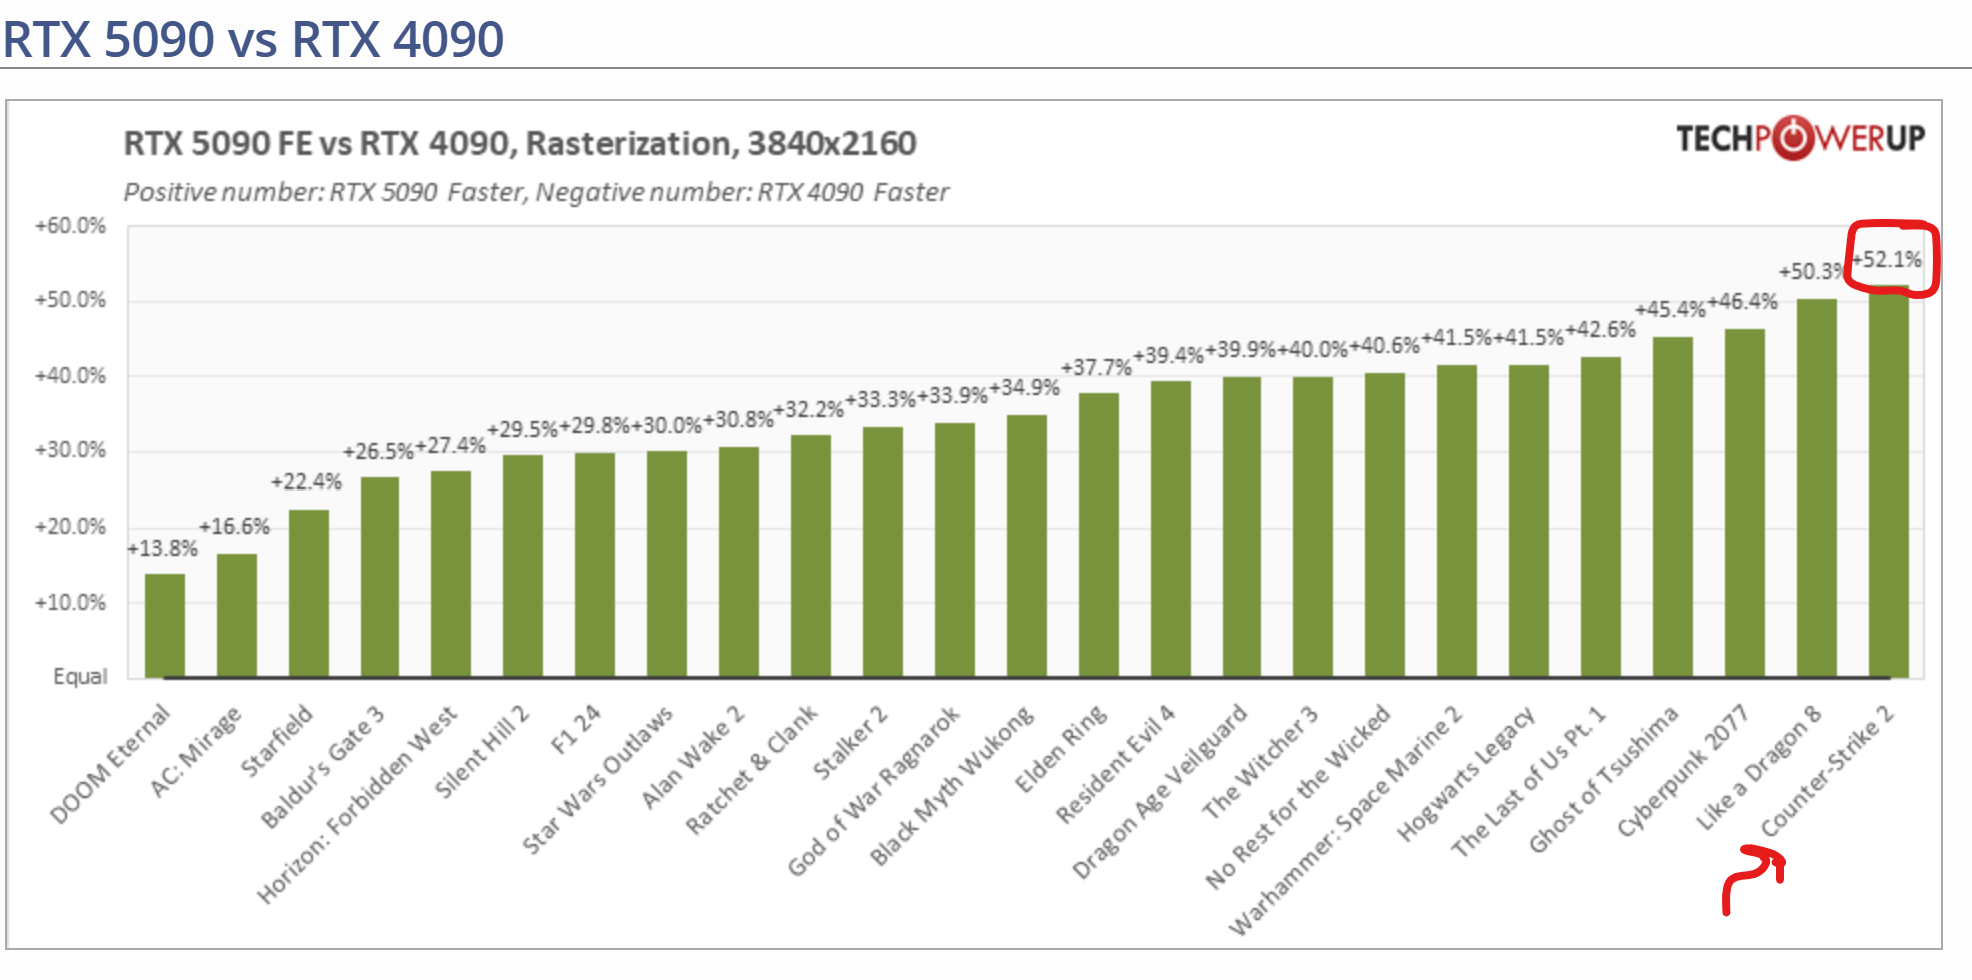
Task: Click the +45.4% value label
Action: (x=1670, y=309)
